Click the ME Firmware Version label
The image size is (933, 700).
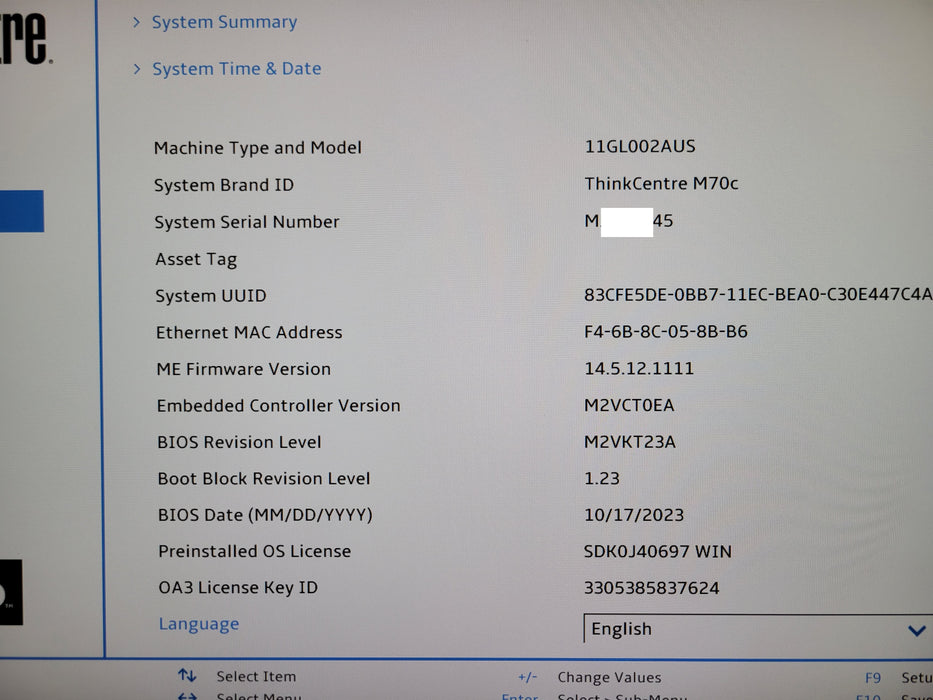(243, 369)
